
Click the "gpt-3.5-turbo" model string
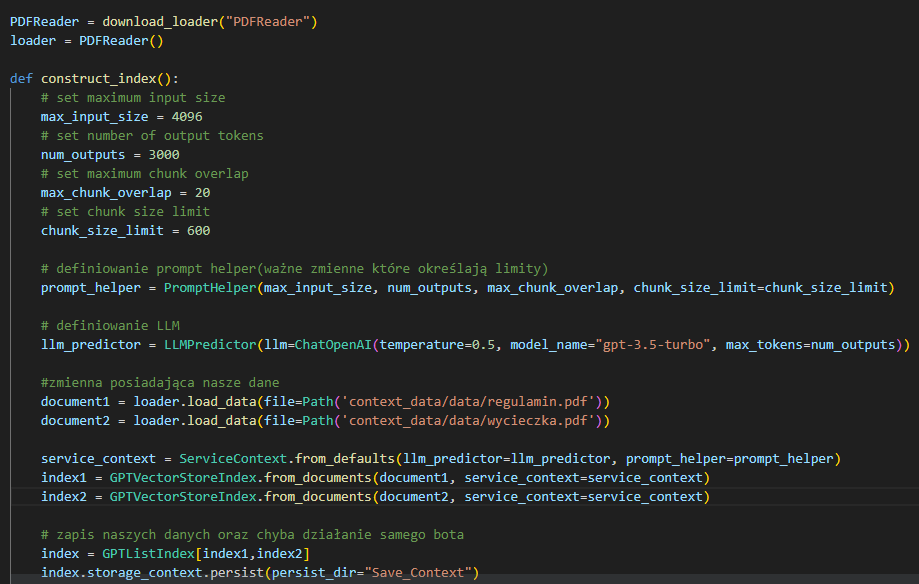coord(656,345)
